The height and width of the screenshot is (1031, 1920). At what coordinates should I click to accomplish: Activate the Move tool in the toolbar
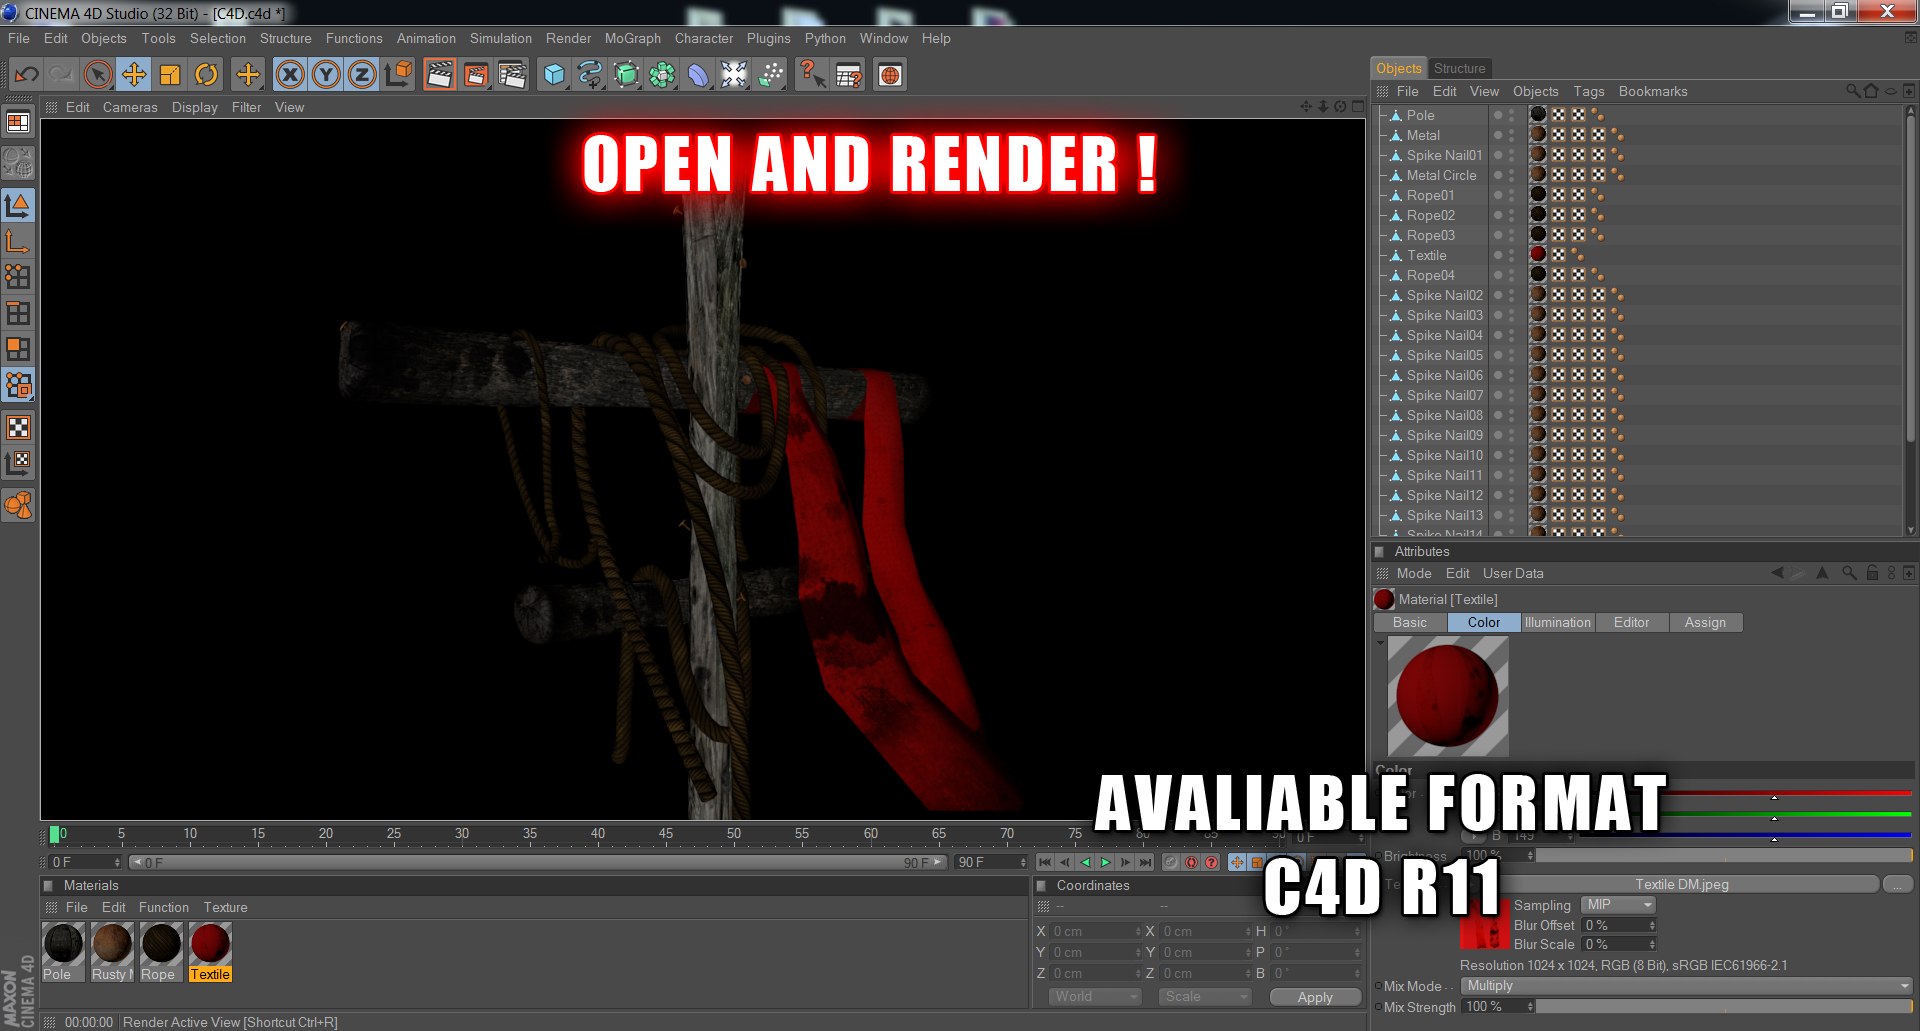coord(134,74)
